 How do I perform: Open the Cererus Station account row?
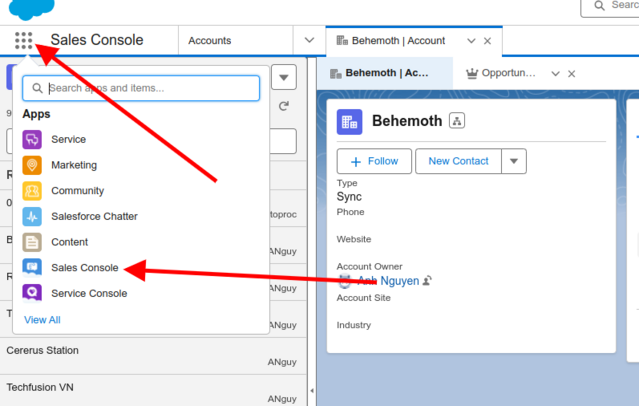point(153,356)
